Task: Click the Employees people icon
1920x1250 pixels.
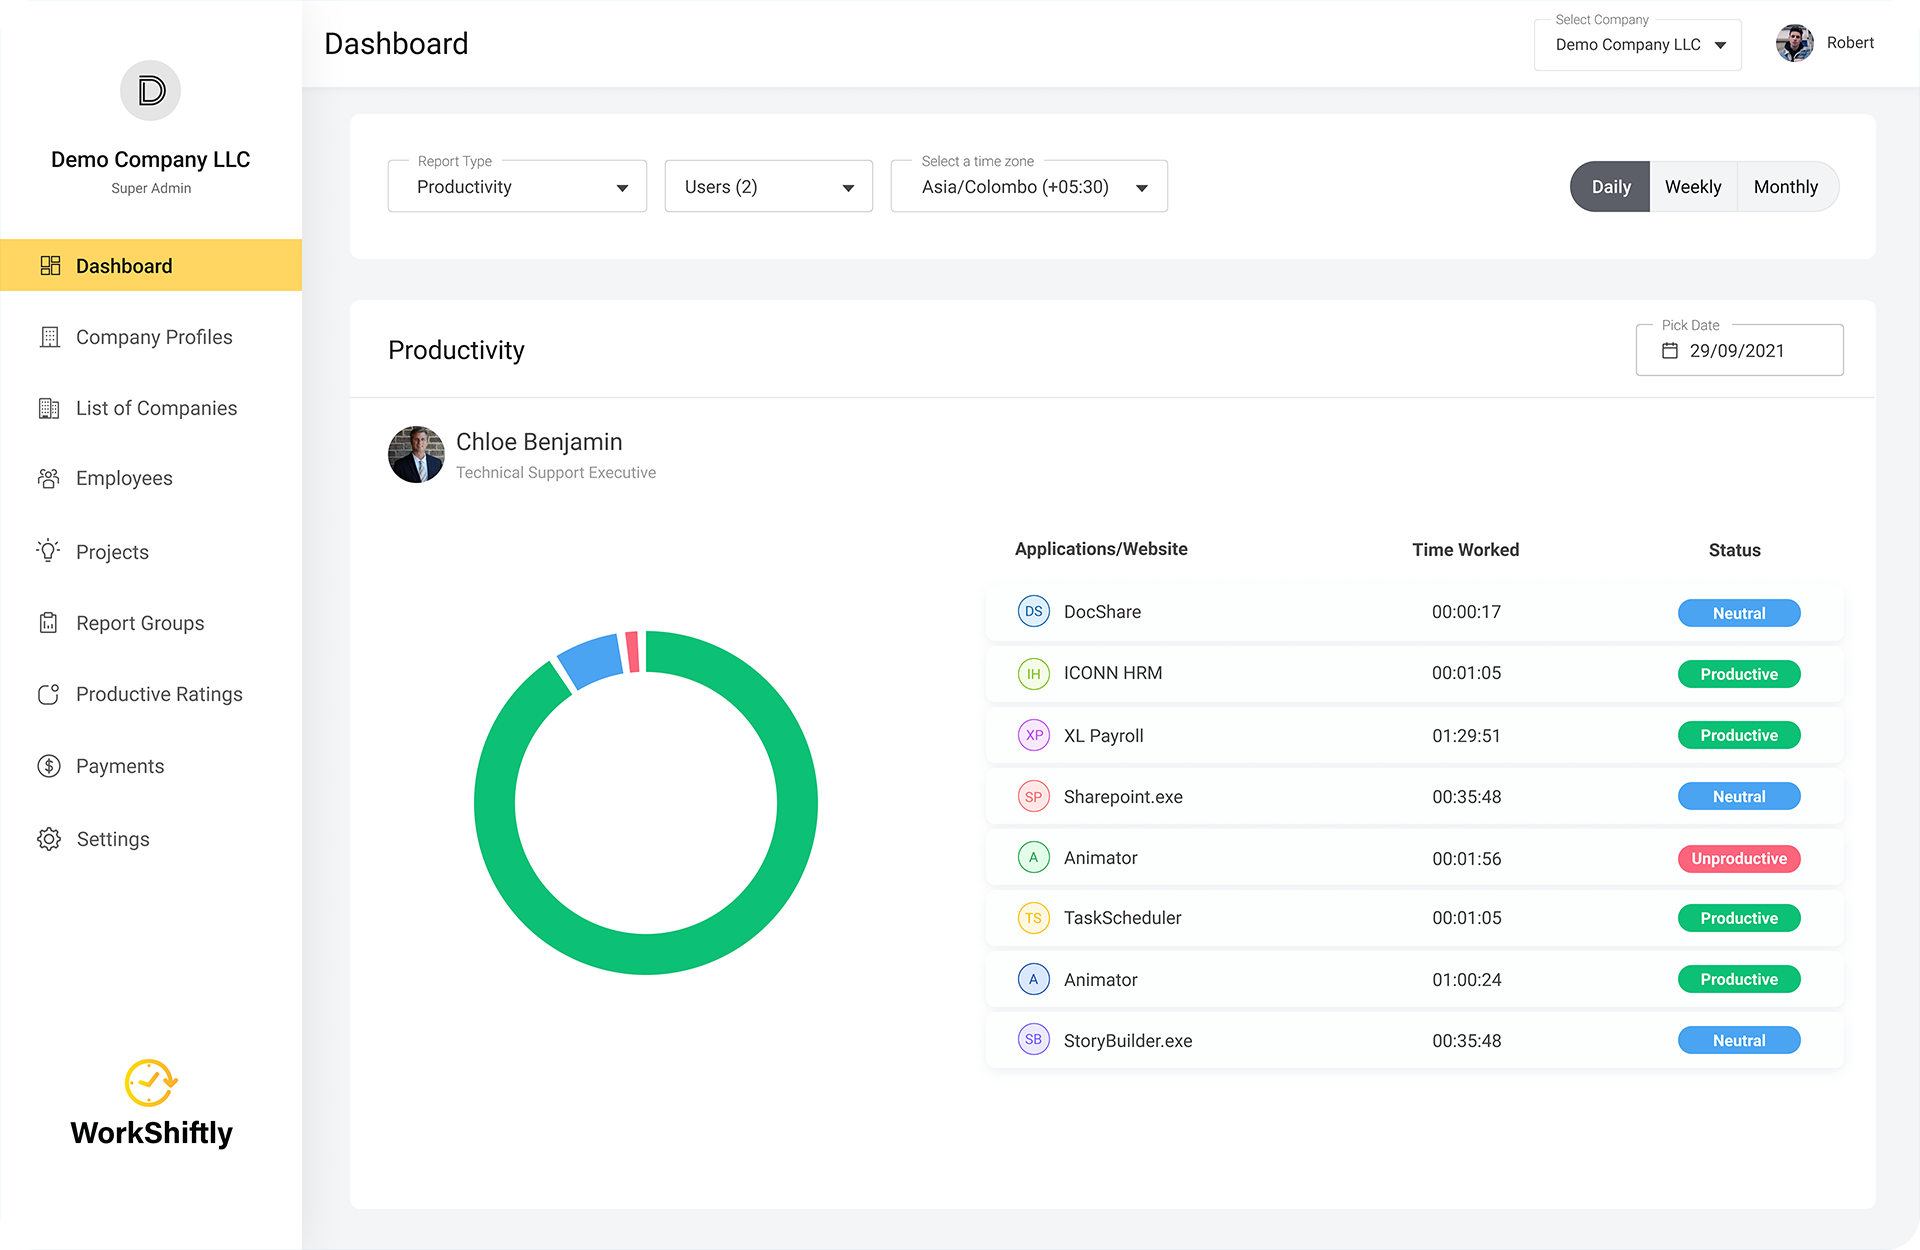Action: click(x=49, y=479)
